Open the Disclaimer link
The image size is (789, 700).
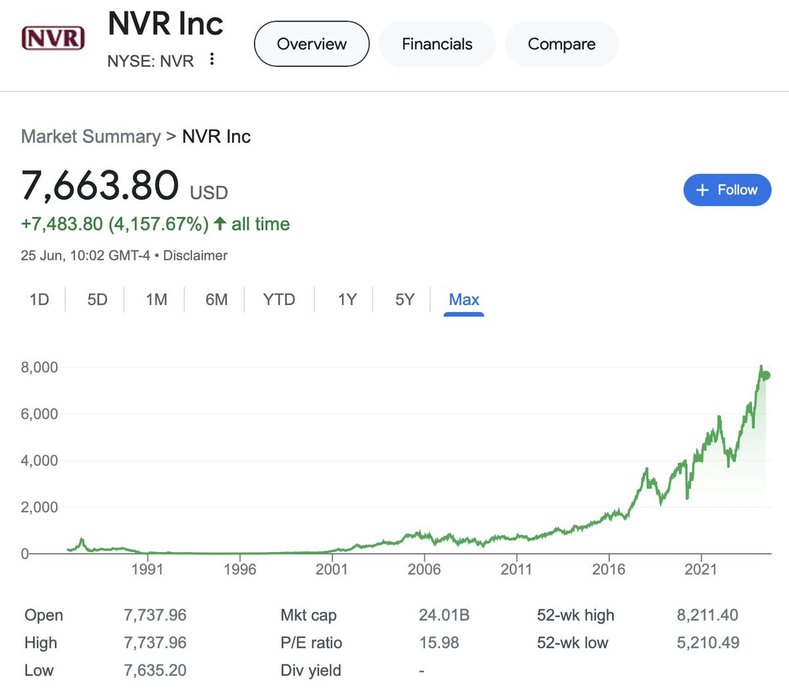[195, 255]
